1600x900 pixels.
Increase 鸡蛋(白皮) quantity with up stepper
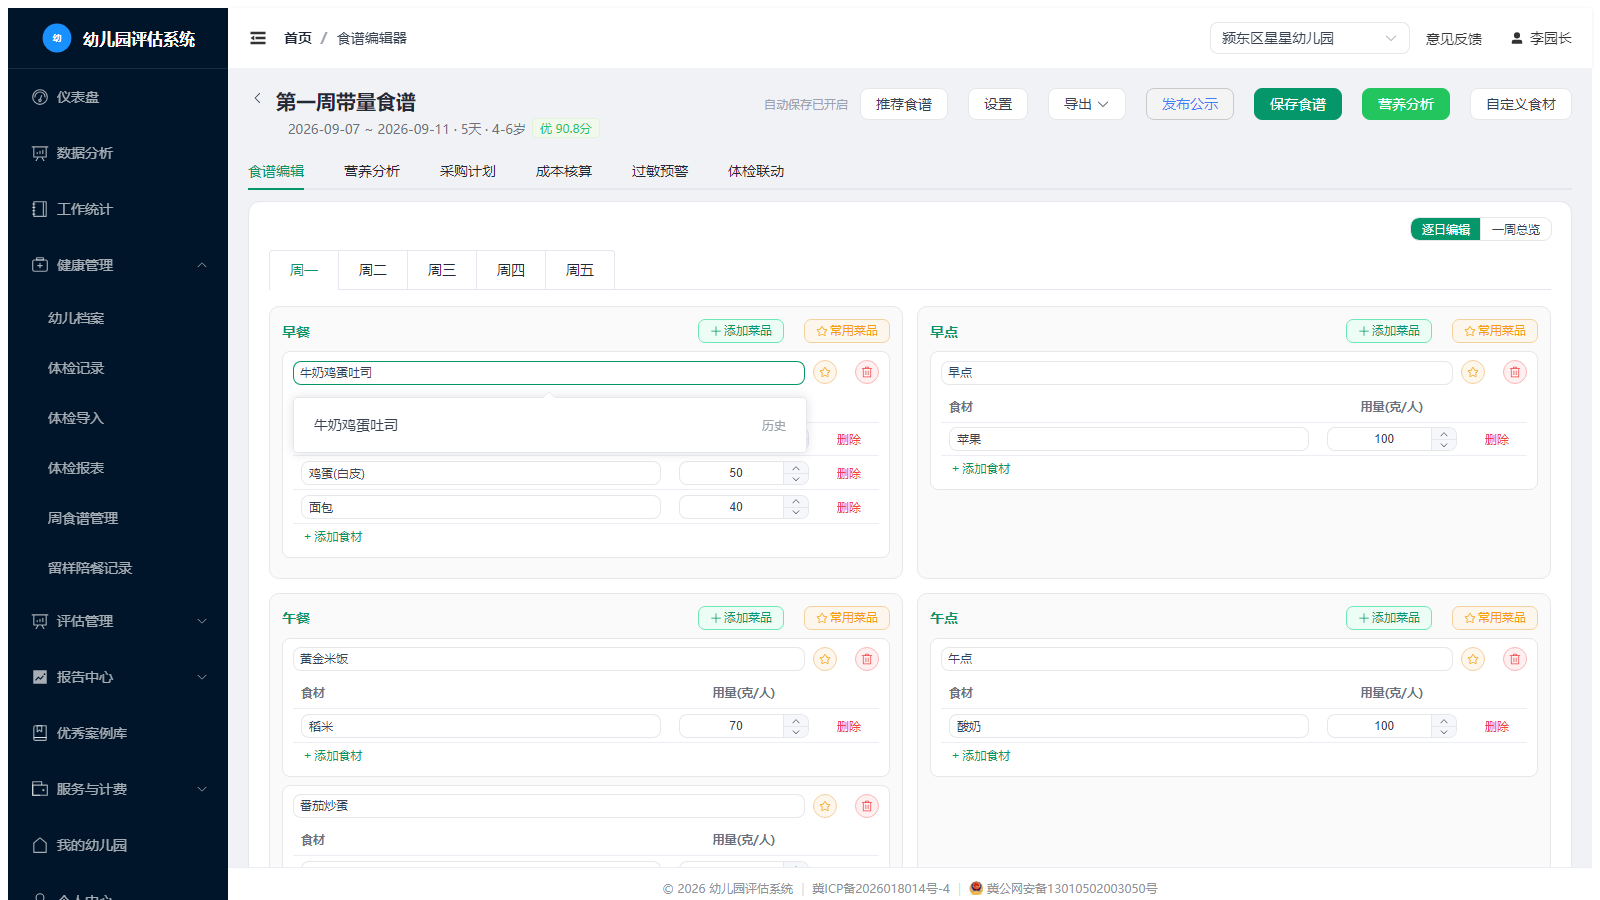click(796, 467)
